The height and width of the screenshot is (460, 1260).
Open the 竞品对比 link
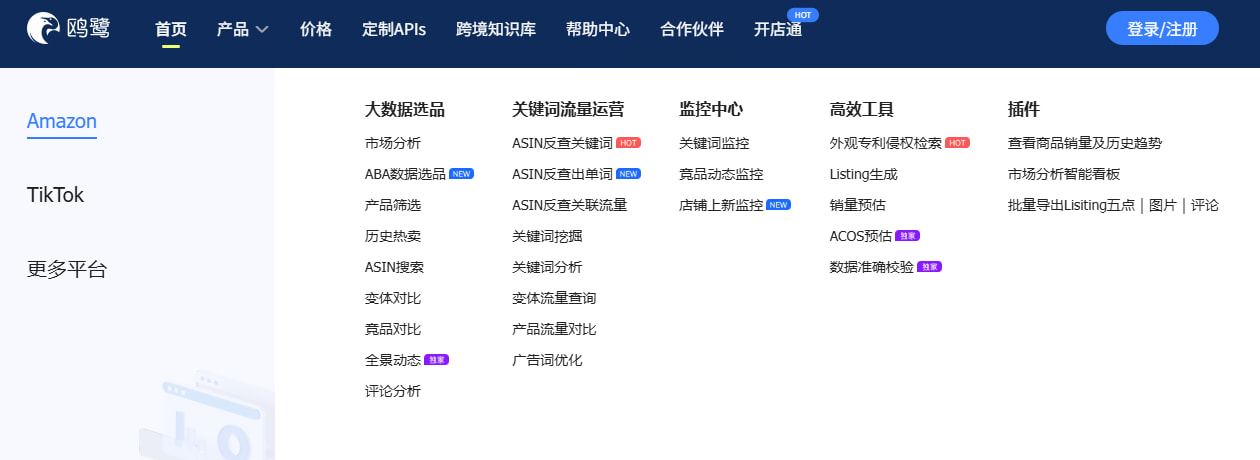coord(393,329)
